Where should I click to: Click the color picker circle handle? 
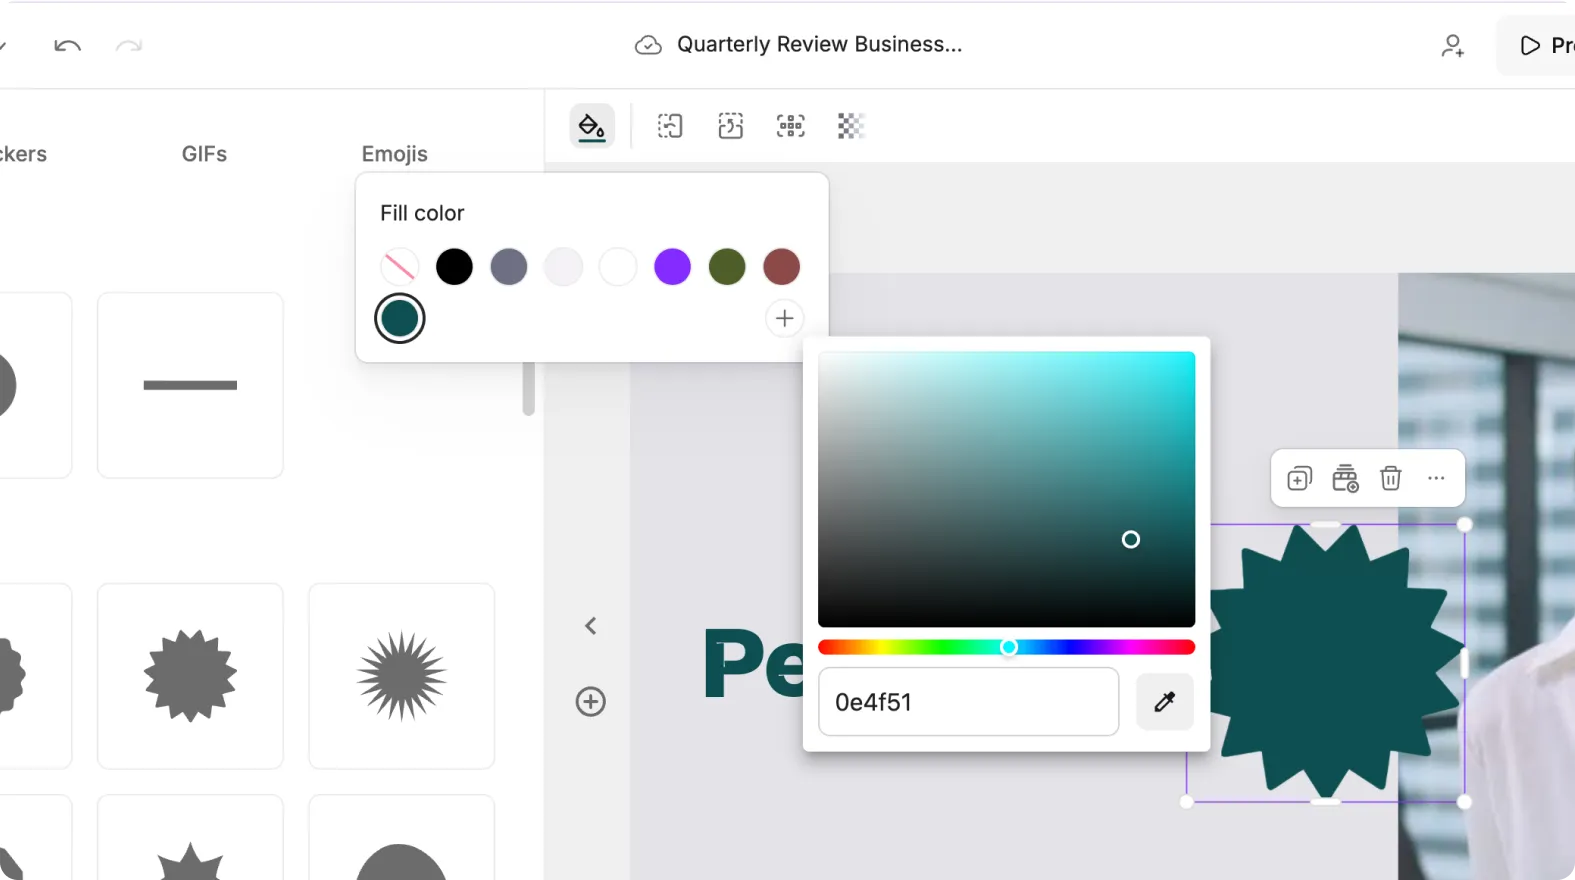tap(1131, 540)
